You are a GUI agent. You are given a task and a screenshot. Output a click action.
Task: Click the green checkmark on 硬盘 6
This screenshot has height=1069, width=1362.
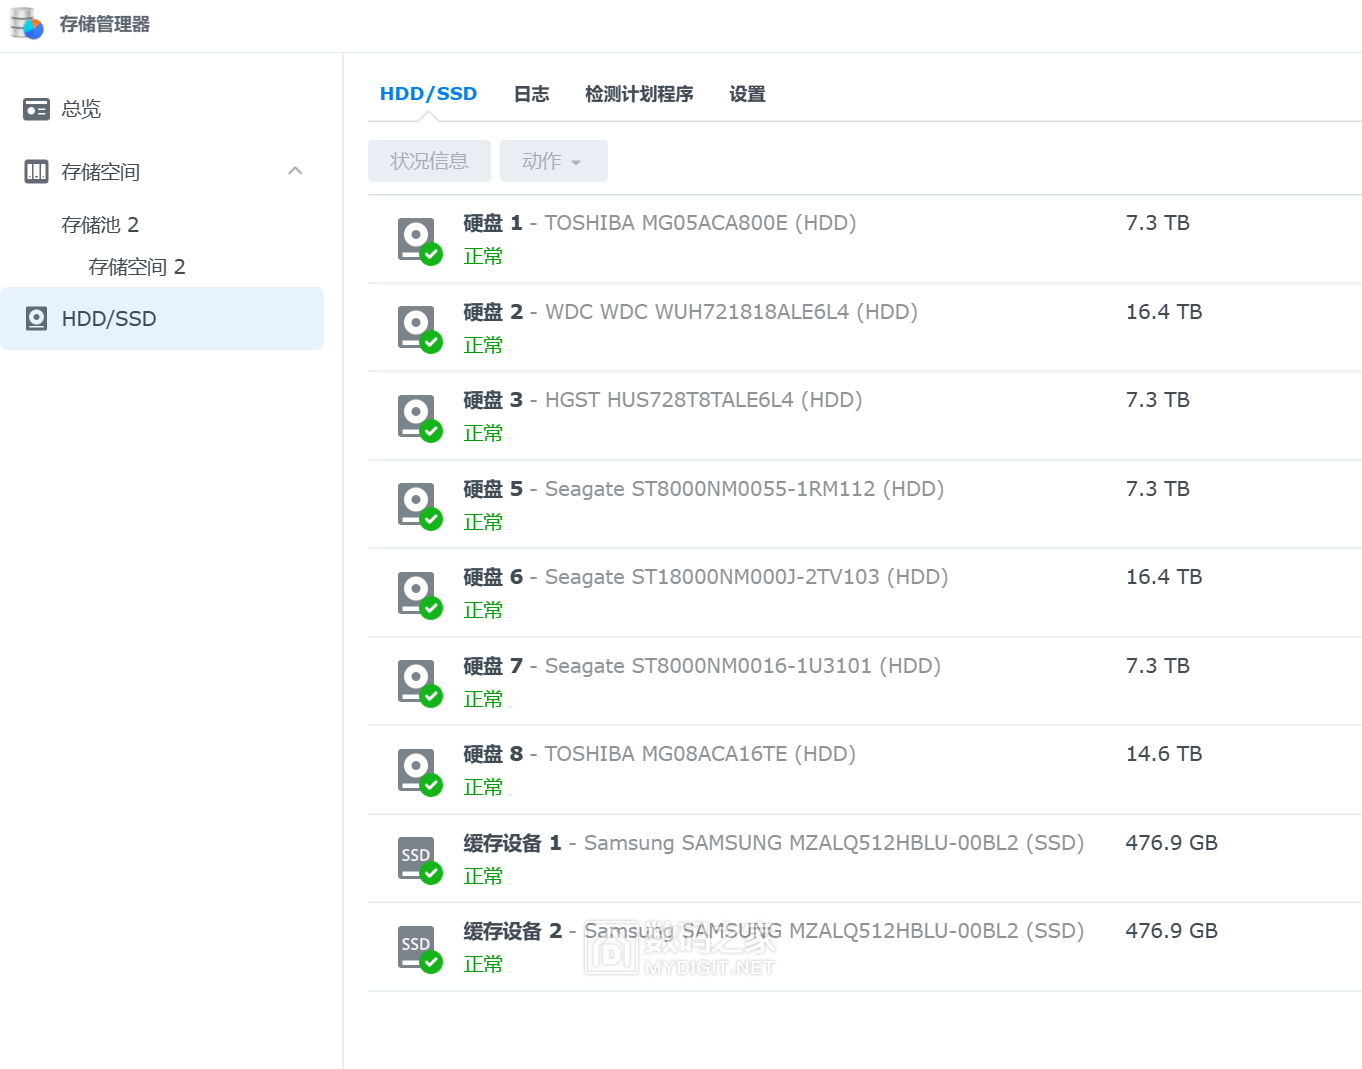432,608
